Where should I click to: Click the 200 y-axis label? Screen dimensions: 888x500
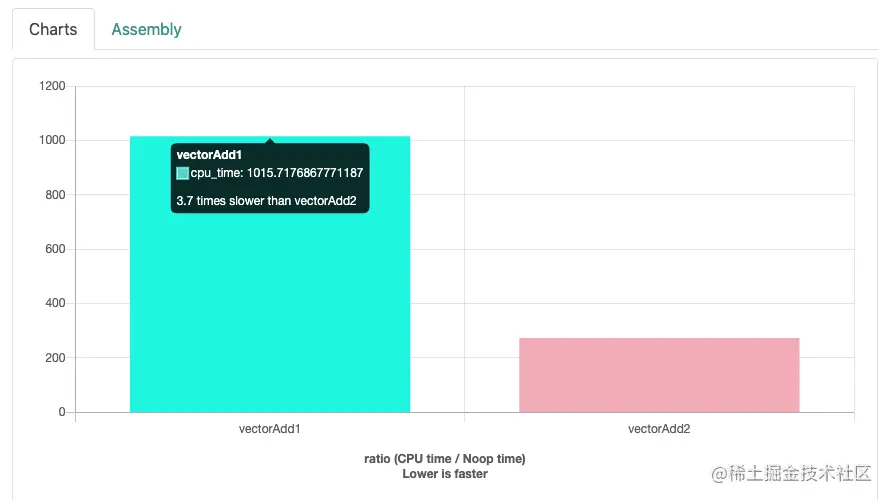(x=55, y=358)
